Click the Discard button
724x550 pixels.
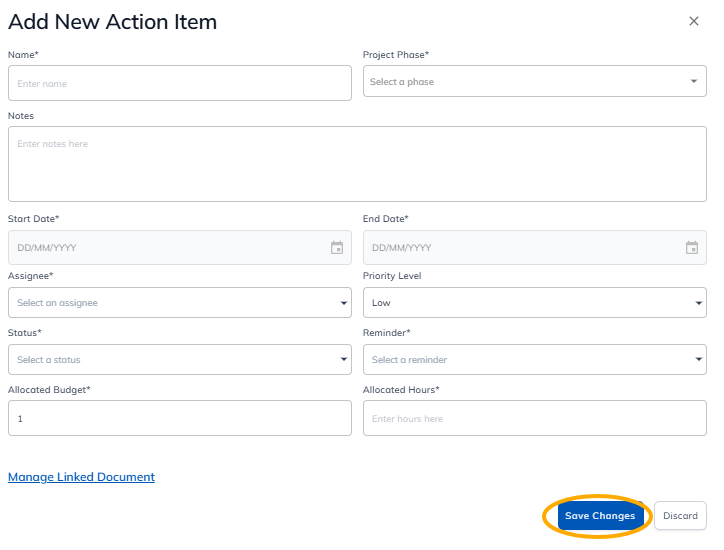[x=680, y=516]
